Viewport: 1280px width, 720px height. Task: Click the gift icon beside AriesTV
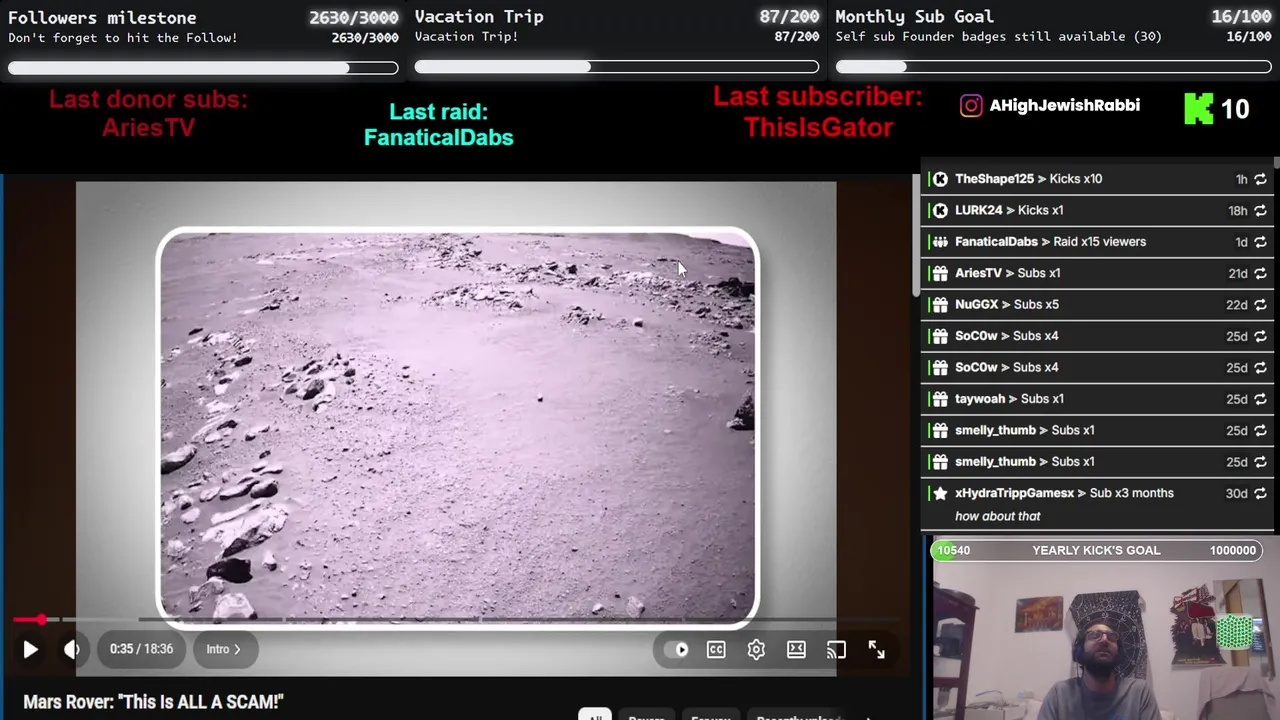tap(940, 273)
